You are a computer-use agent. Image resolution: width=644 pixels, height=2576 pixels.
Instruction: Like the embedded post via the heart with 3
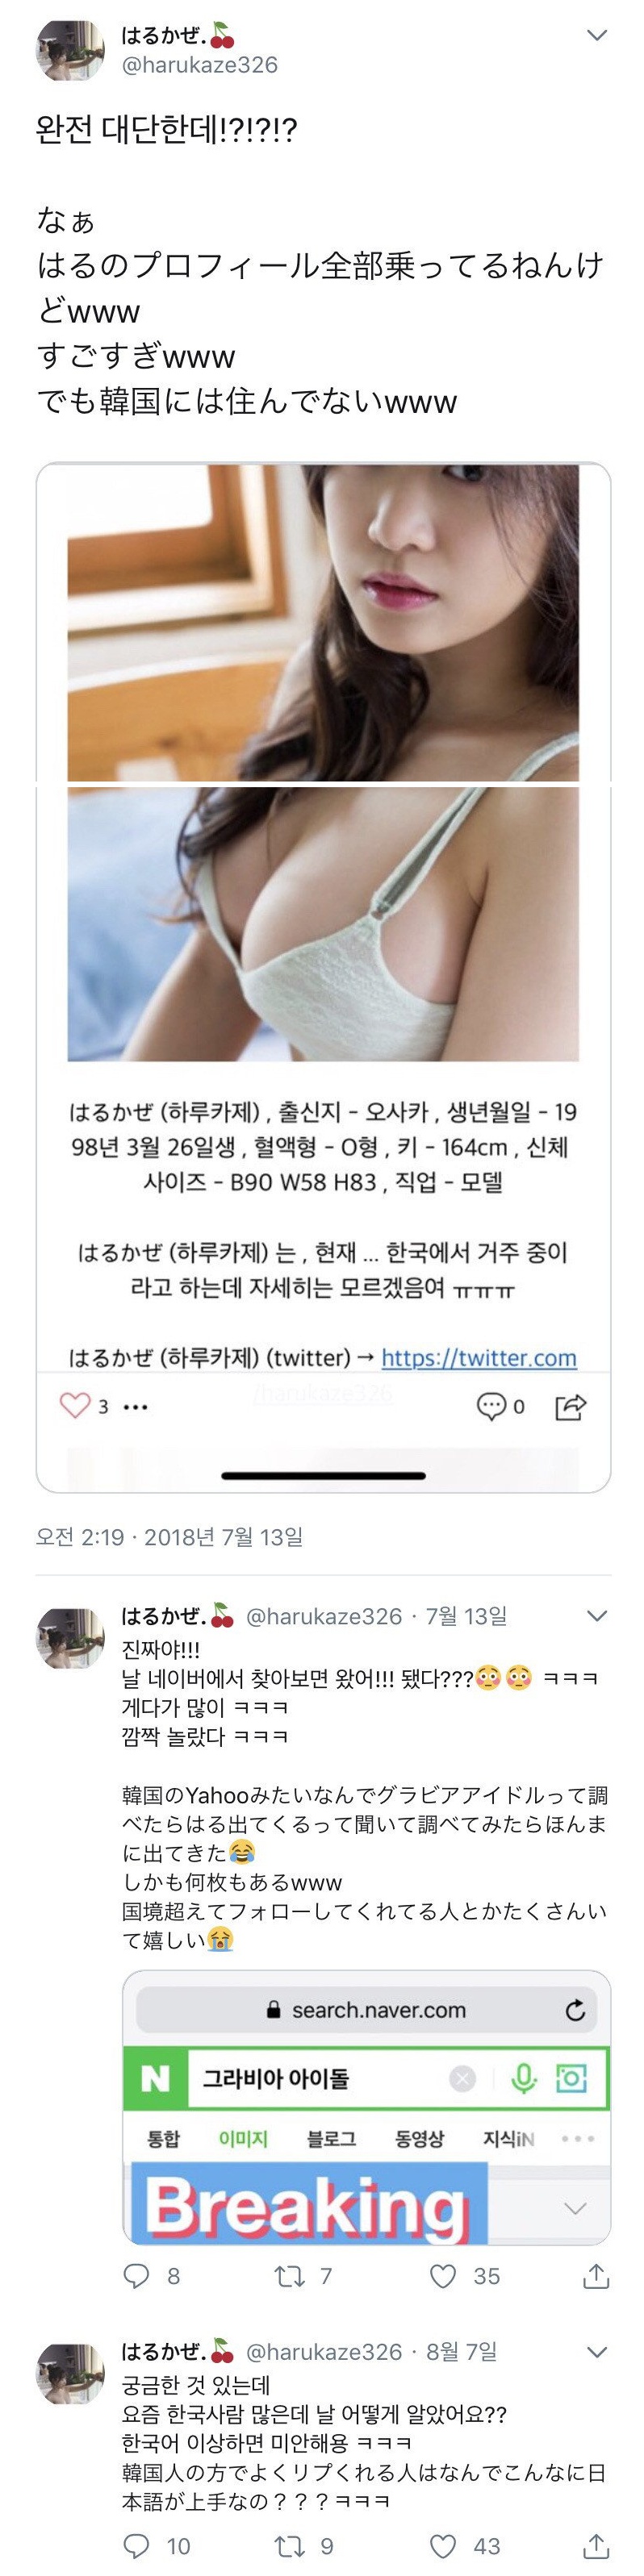(75, 1406)
